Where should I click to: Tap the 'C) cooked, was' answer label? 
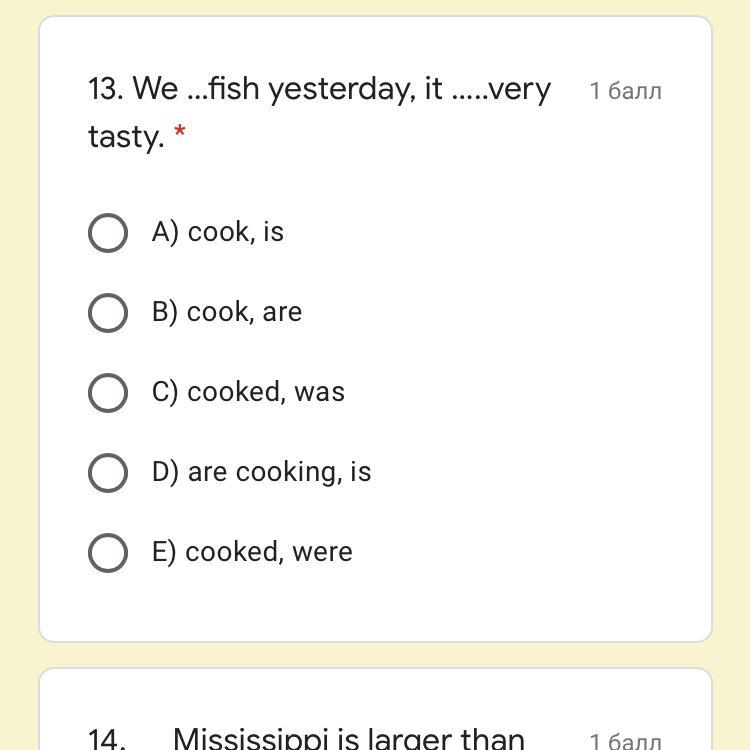(248, 392)
